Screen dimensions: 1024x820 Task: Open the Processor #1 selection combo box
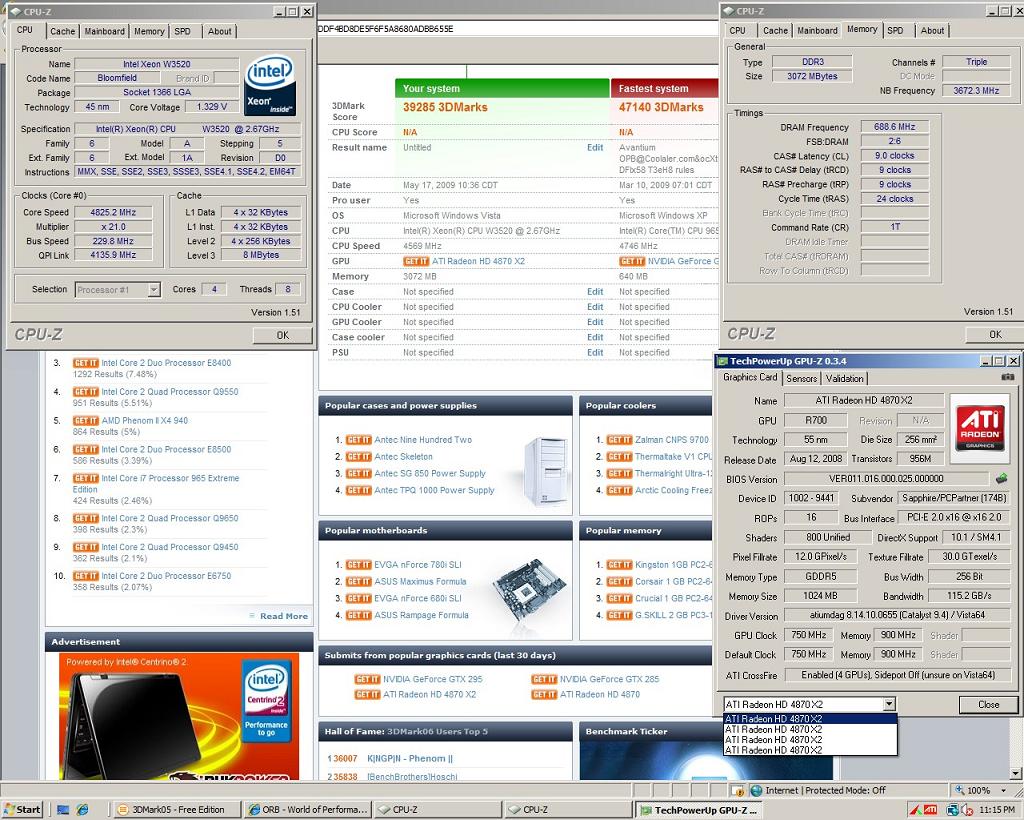click(x=118, y=289)
